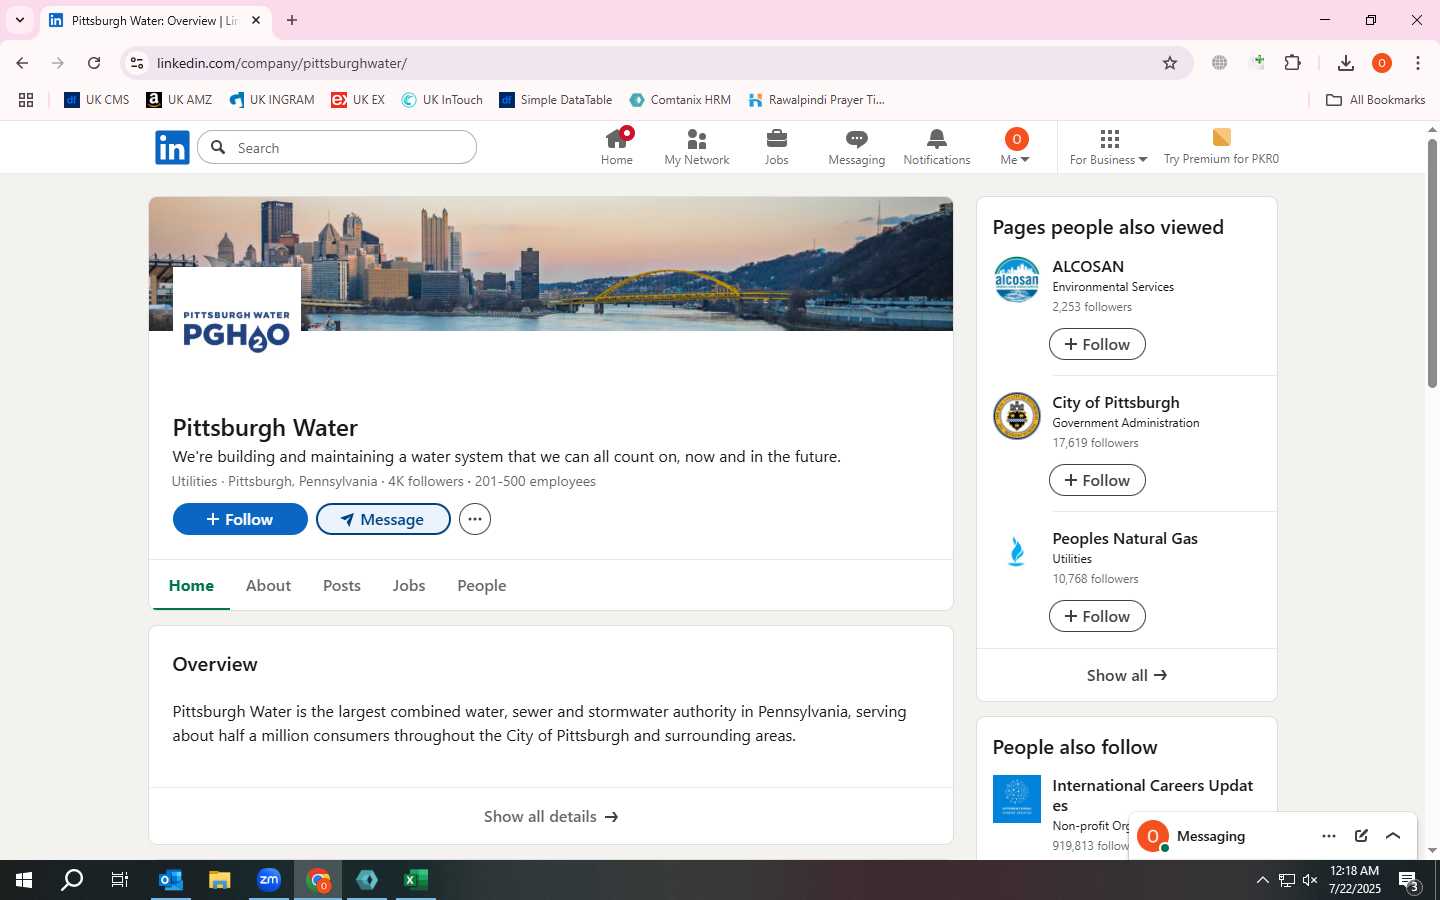Image resolution: width=1440 pixels, height=900 pixels.
Task: Open Windows taskbar search
Action: tap(72, 880)
